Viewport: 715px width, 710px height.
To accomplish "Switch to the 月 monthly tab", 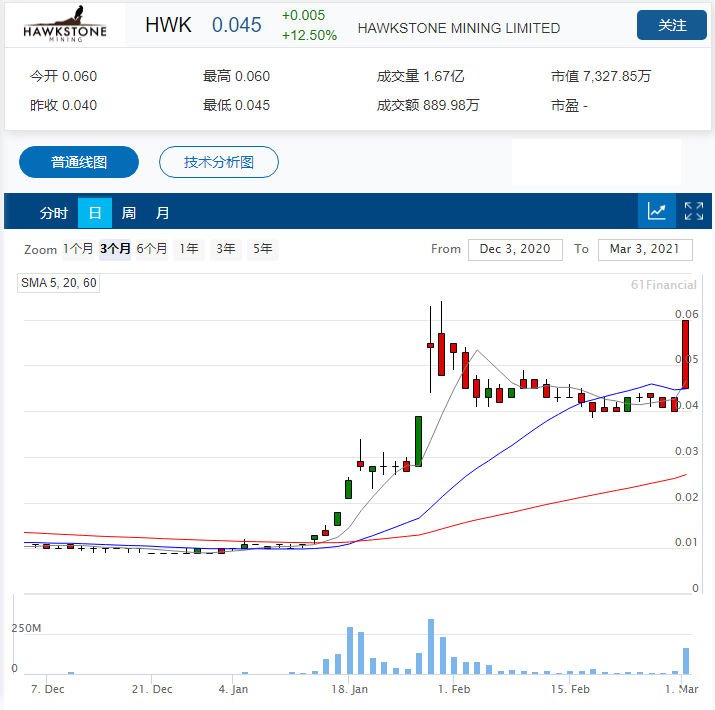I will (162, 212).
